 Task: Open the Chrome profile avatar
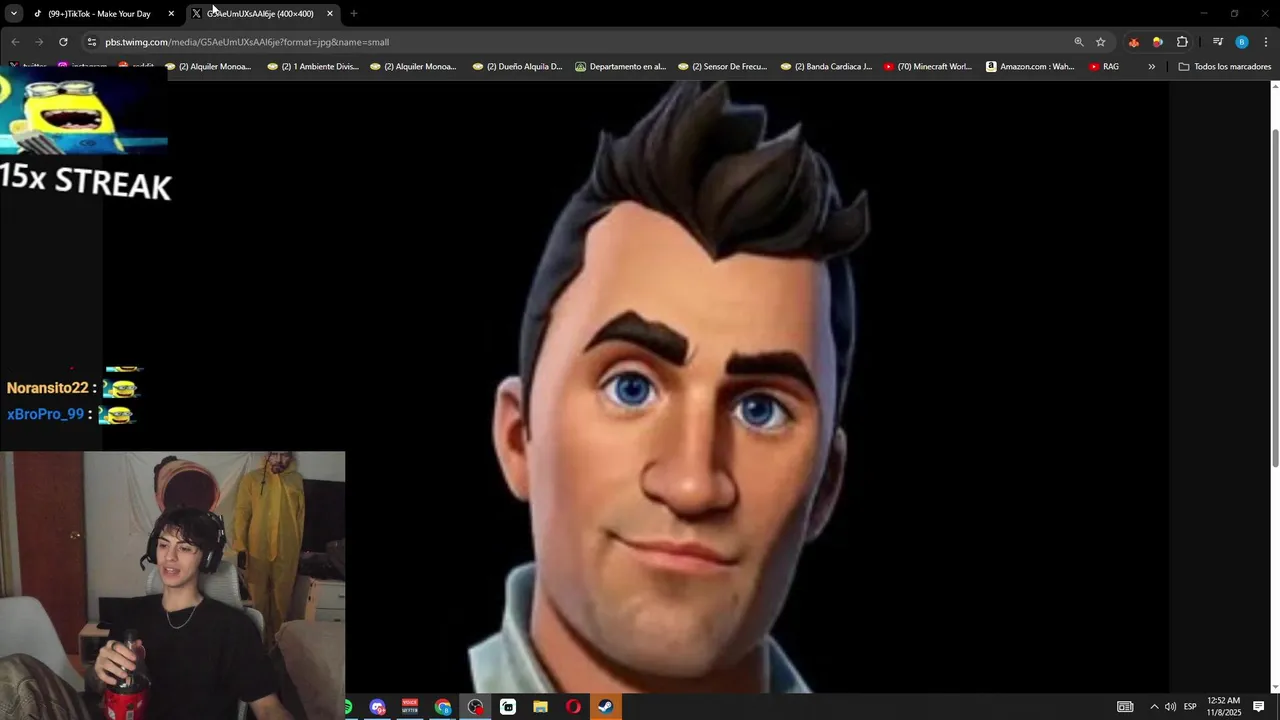point(1242,42)
